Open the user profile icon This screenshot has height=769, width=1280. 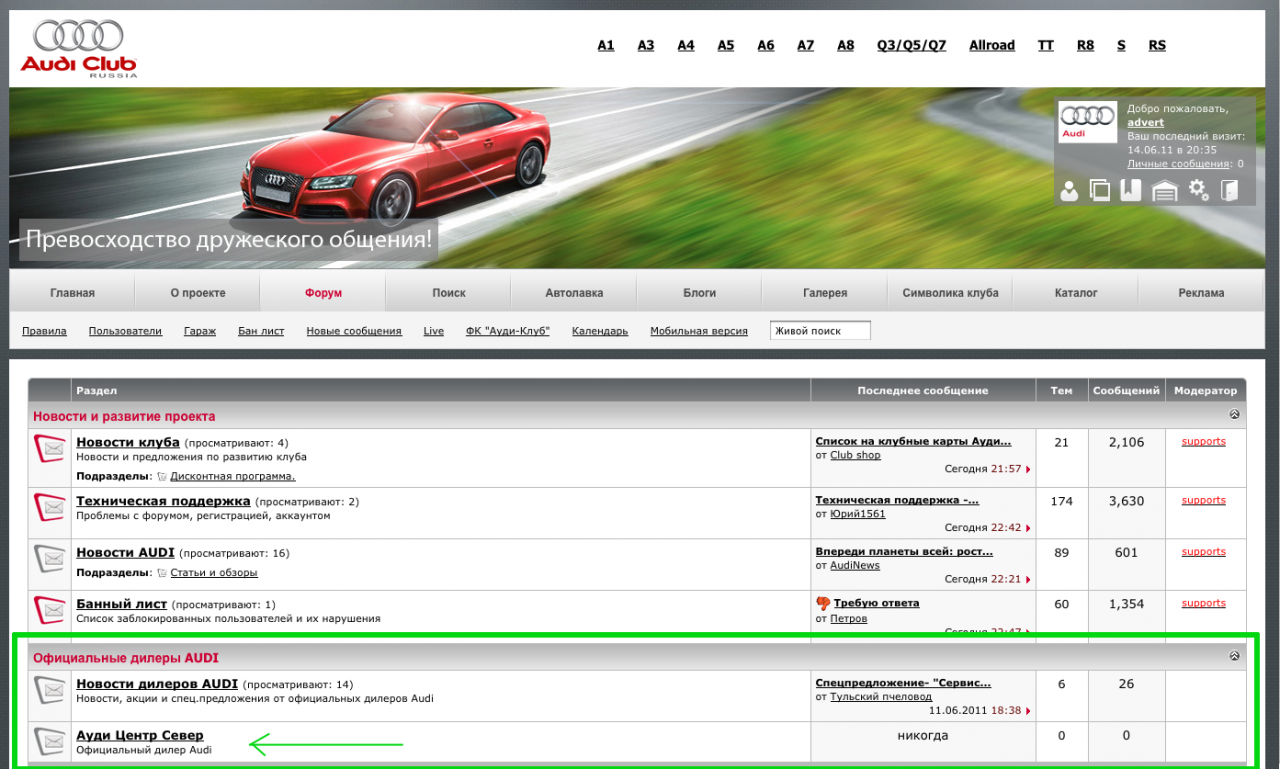(1069, 191)
